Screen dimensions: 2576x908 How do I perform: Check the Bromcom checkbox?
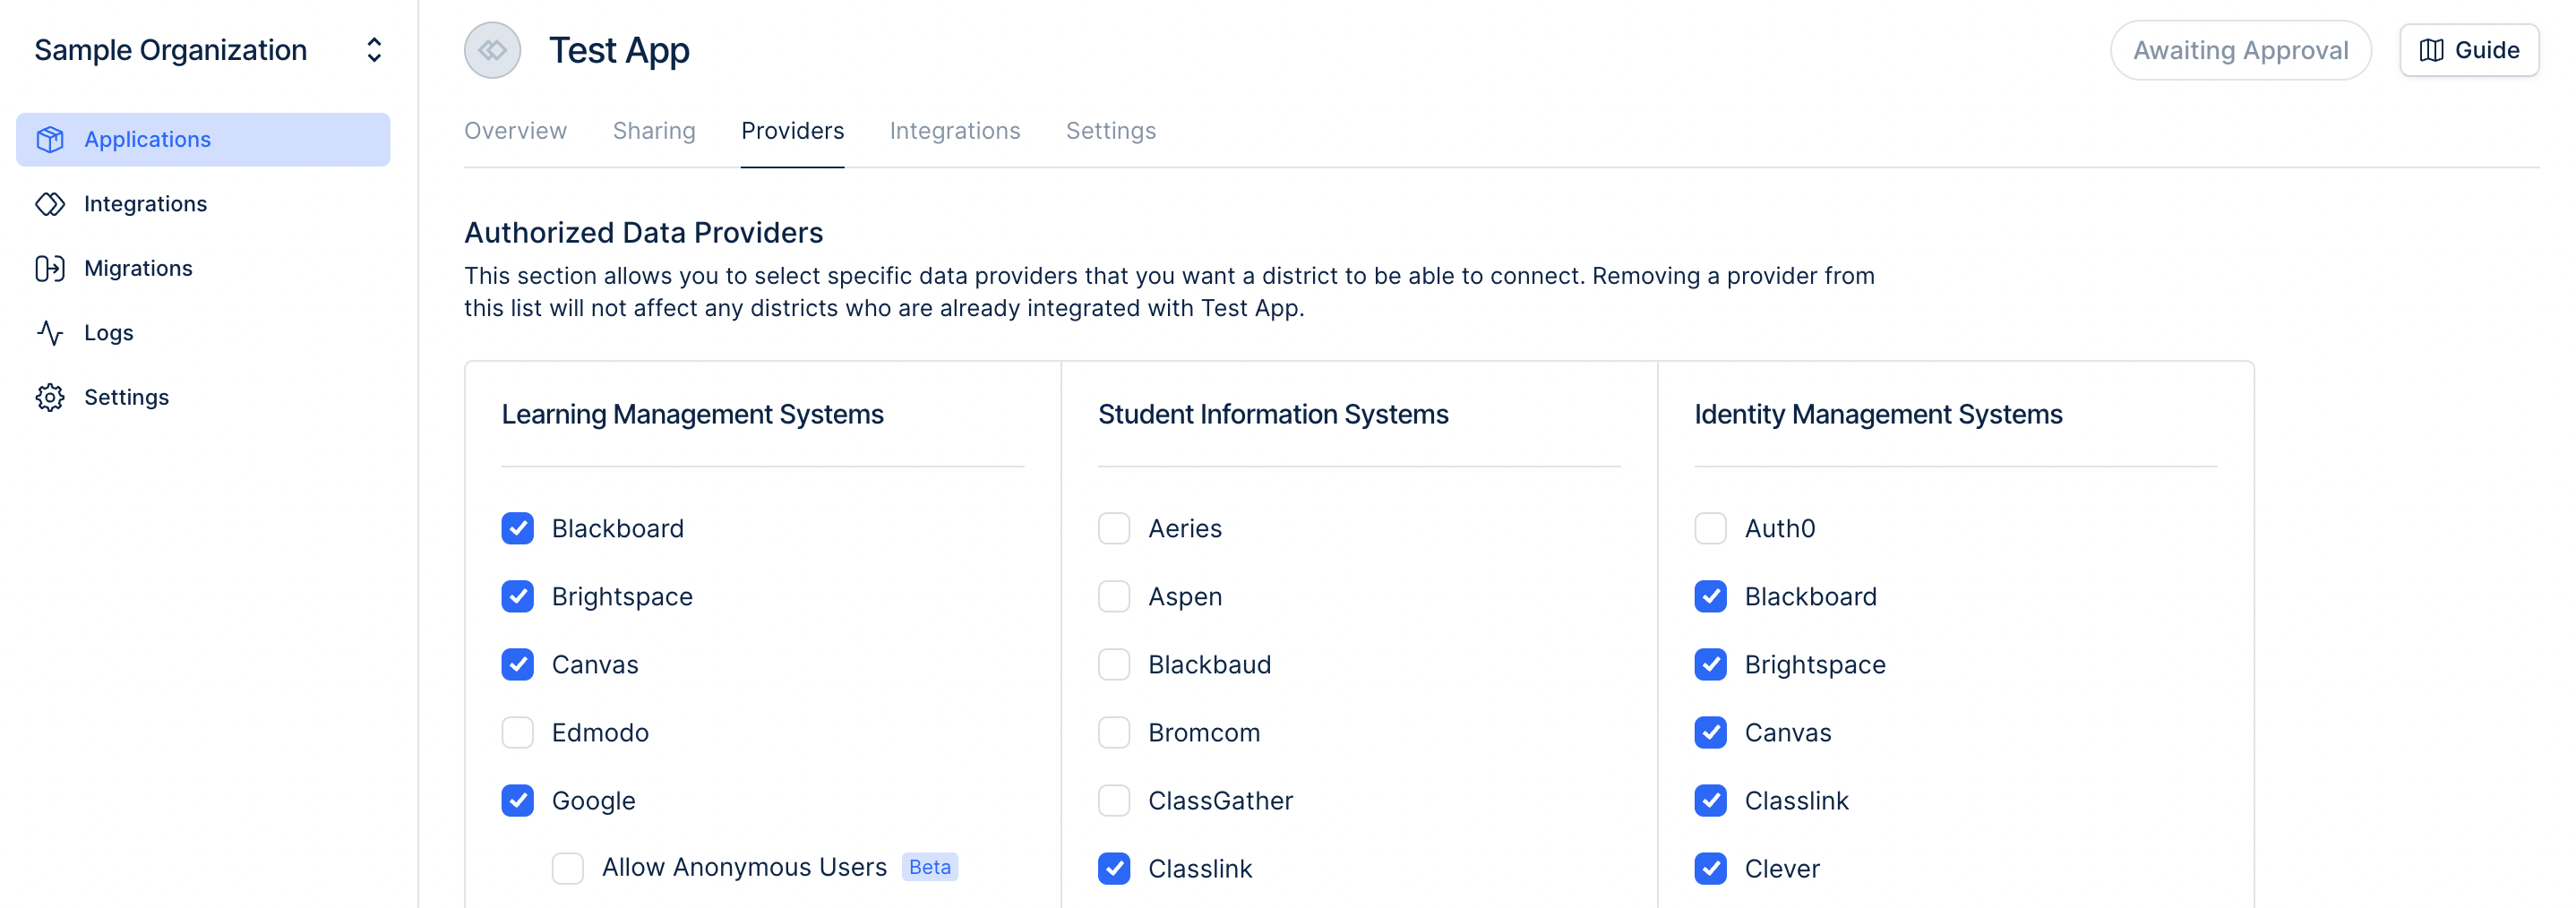[1114, 732]
